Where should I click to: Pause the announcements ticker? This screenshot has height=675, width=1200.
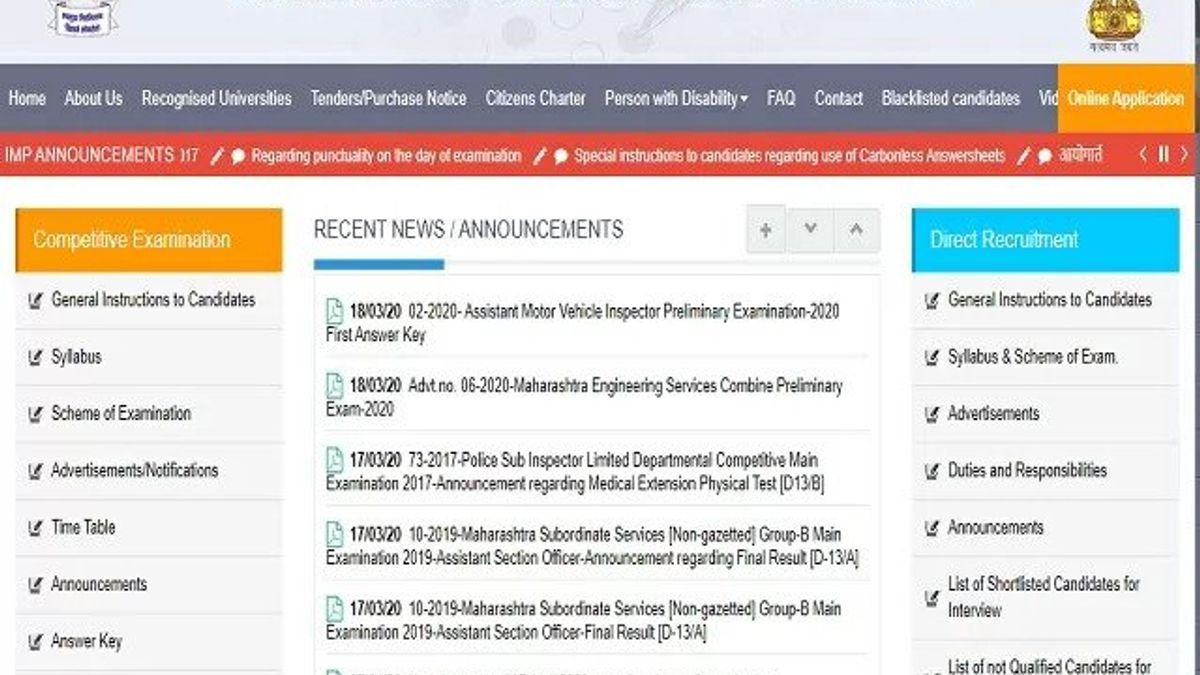[x=1164, y=154]
